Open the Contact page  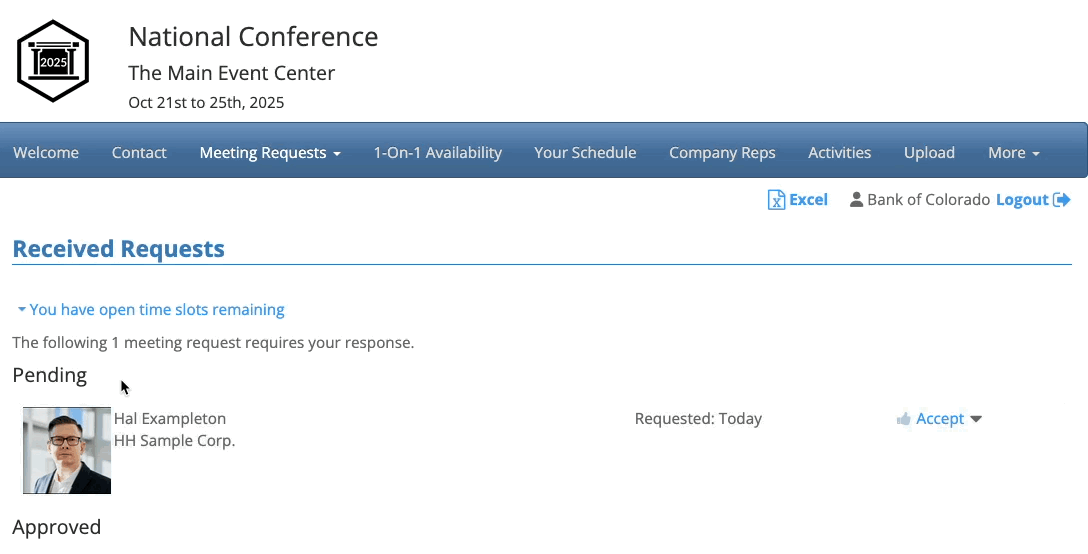pos(139,153)
